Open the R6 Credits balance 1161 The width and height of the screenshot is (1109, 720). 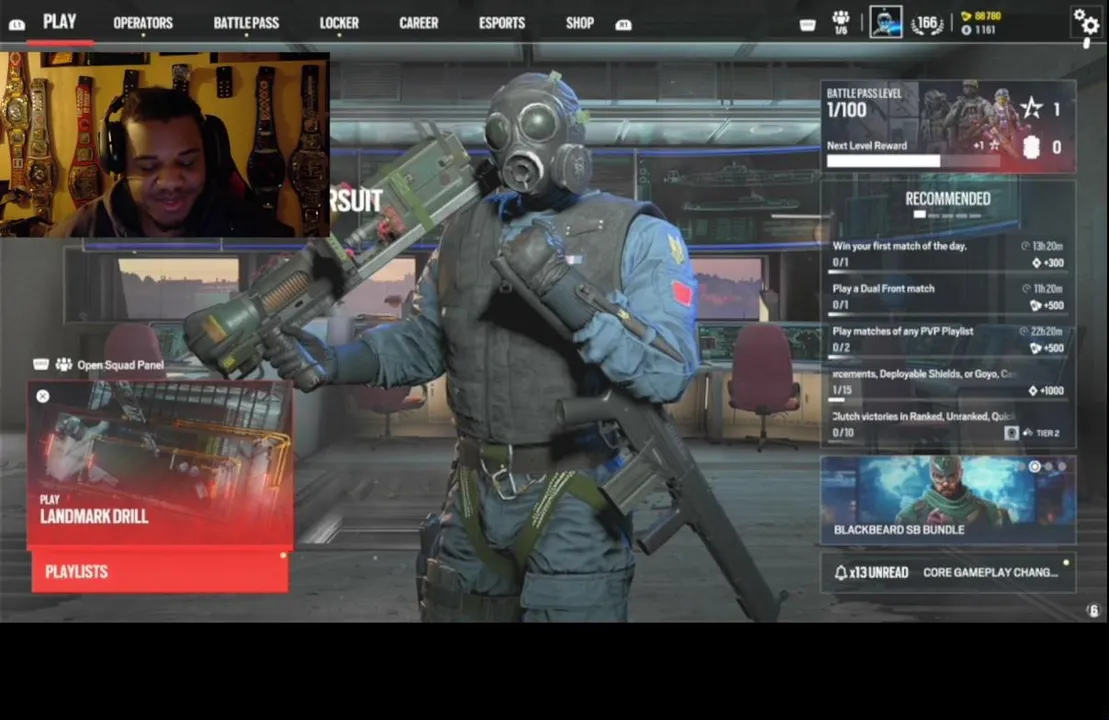click(979, 30)
